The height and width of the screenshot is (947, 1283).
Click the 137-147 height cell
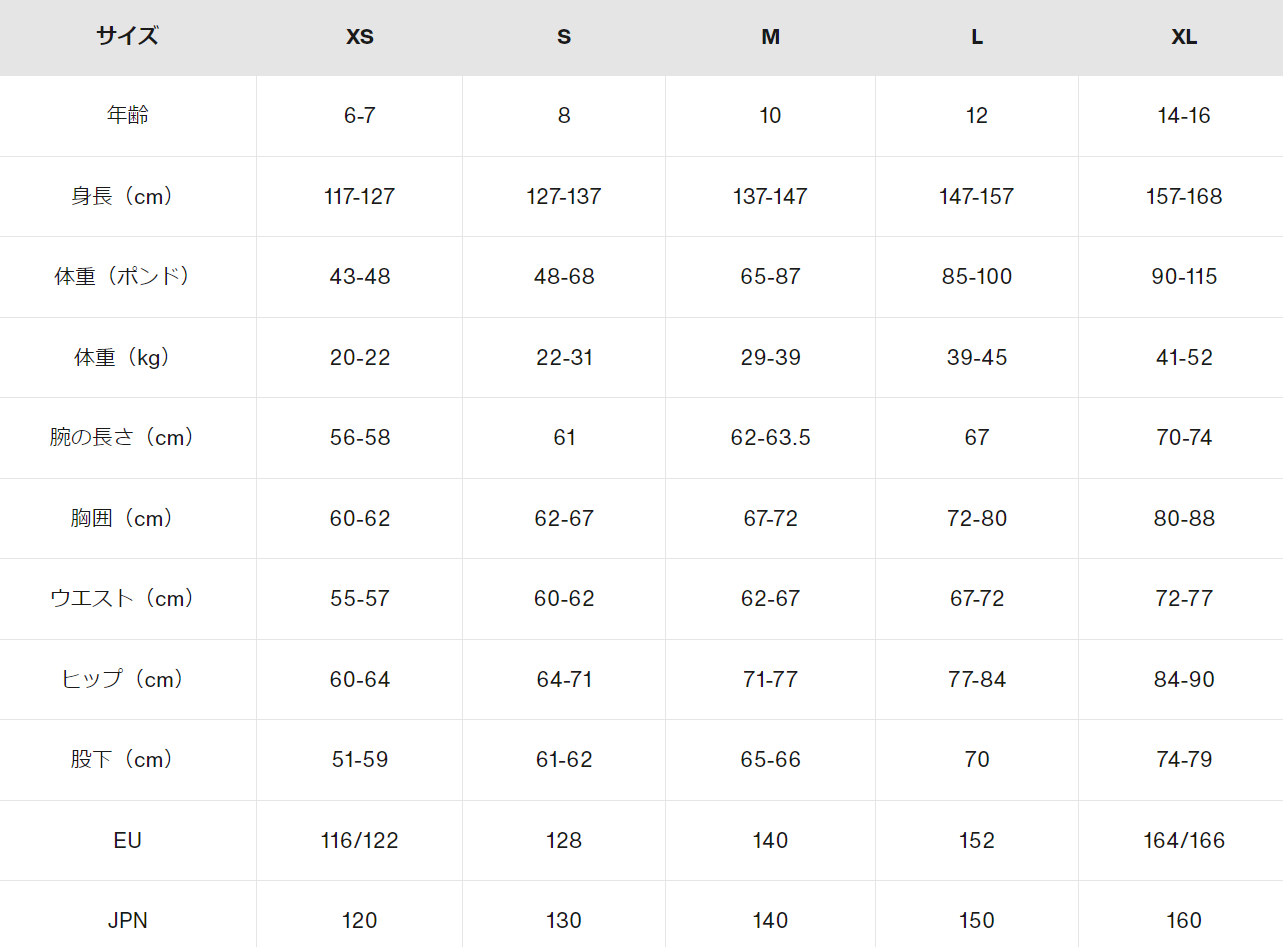pyautogui.click(x=770, y=196)
